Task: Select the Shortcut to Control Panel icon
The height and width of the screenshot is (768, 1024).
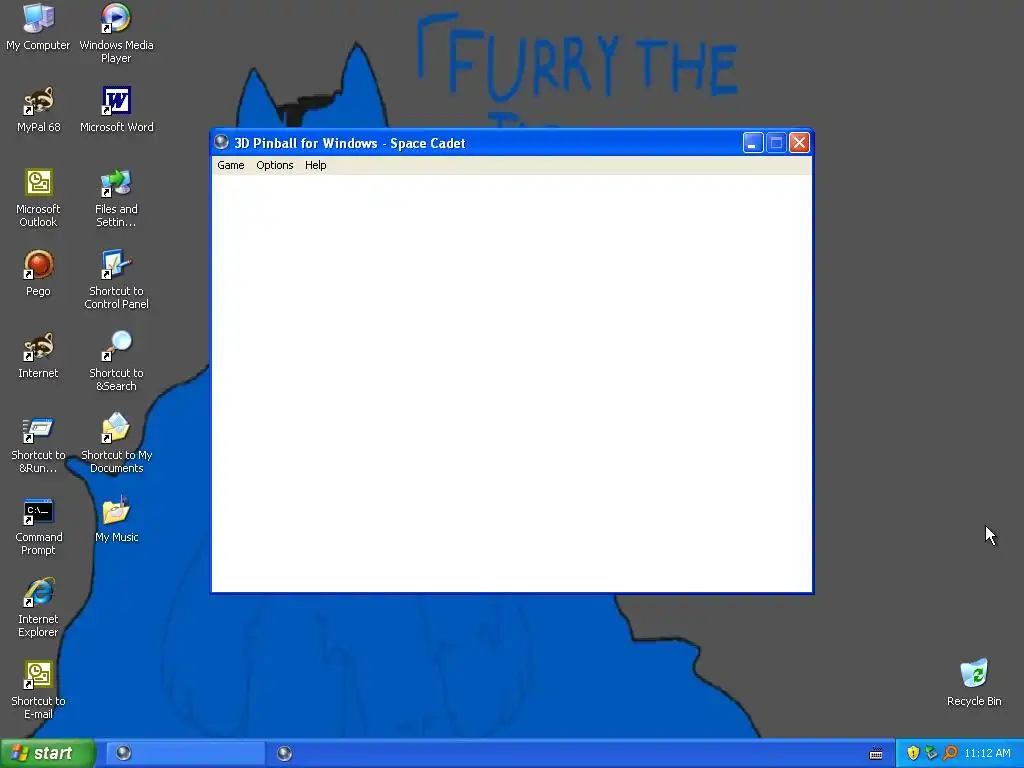Action: [116, 280]
